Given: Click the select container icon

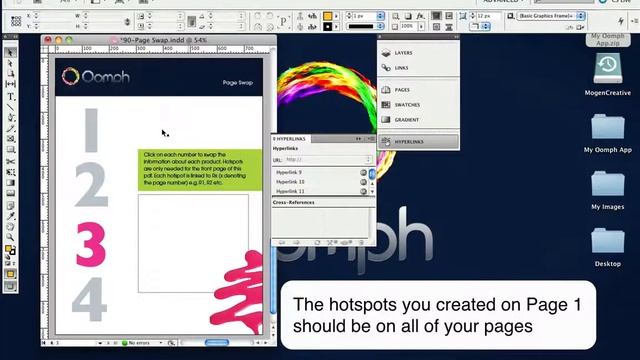Looking at the screenshot, I should pos(300,16).
